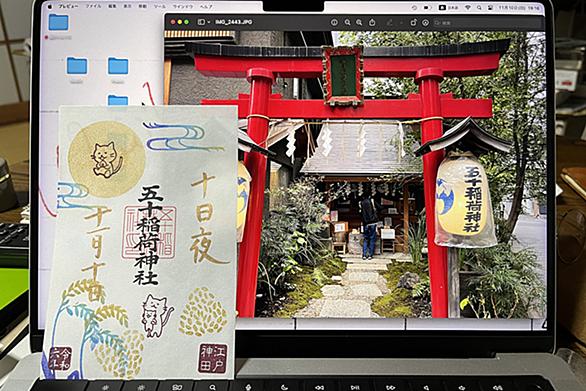Expand the highlight color options chevron

click(401, 23)
